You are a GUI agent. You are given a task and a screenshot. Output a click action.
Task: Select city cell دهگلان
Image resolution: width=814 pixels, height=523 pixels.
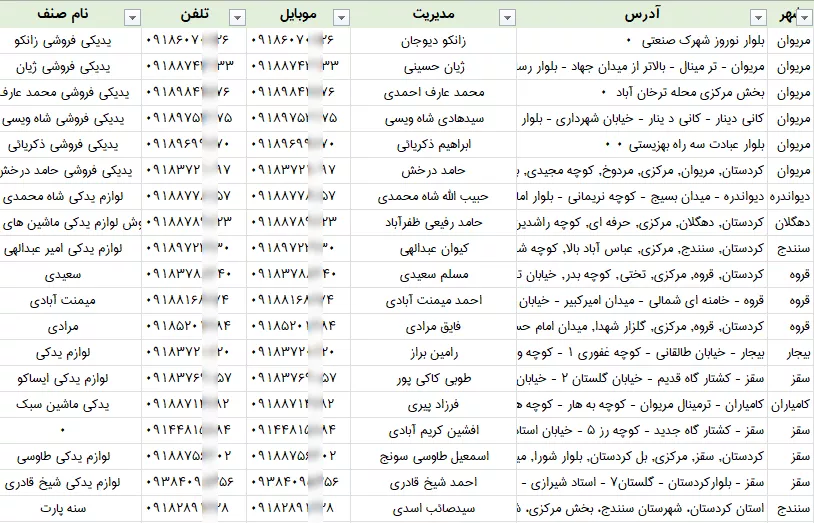click(791, 222)
